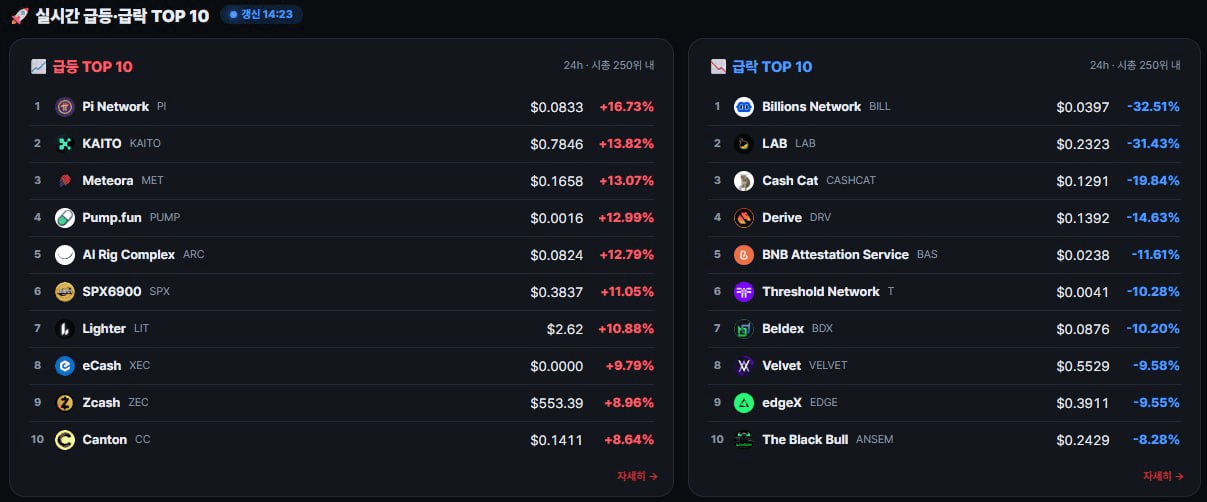Click the eCash blue icon
The height and width of the screenshot is (502, 1207).
pyautogui.click(x=65, y=366)
